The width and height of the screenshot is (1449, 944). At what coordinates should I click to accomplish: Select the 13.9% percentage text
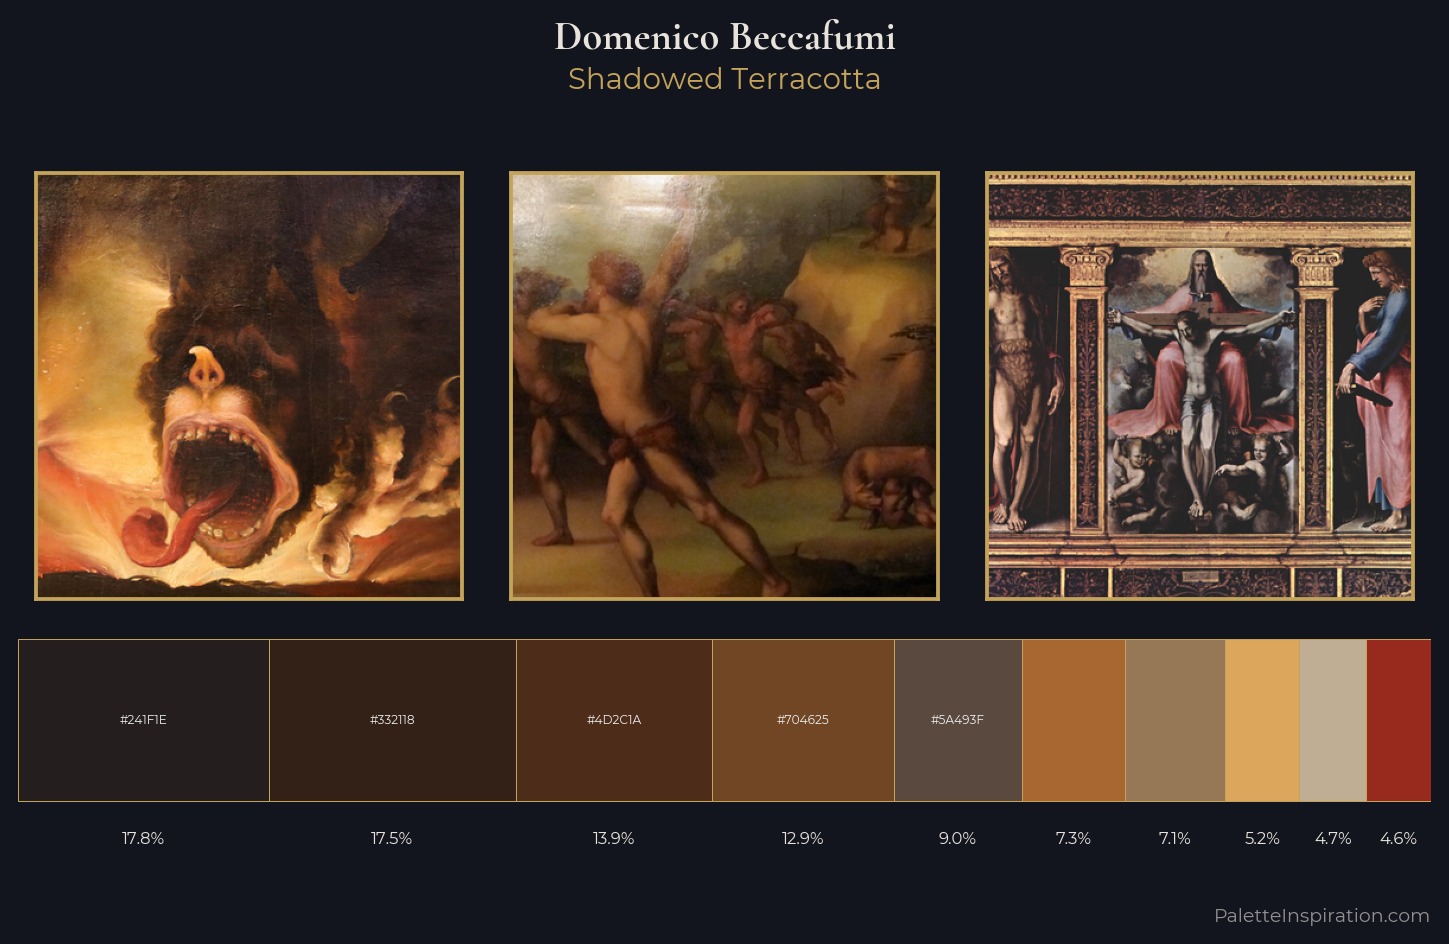[613, 838]
